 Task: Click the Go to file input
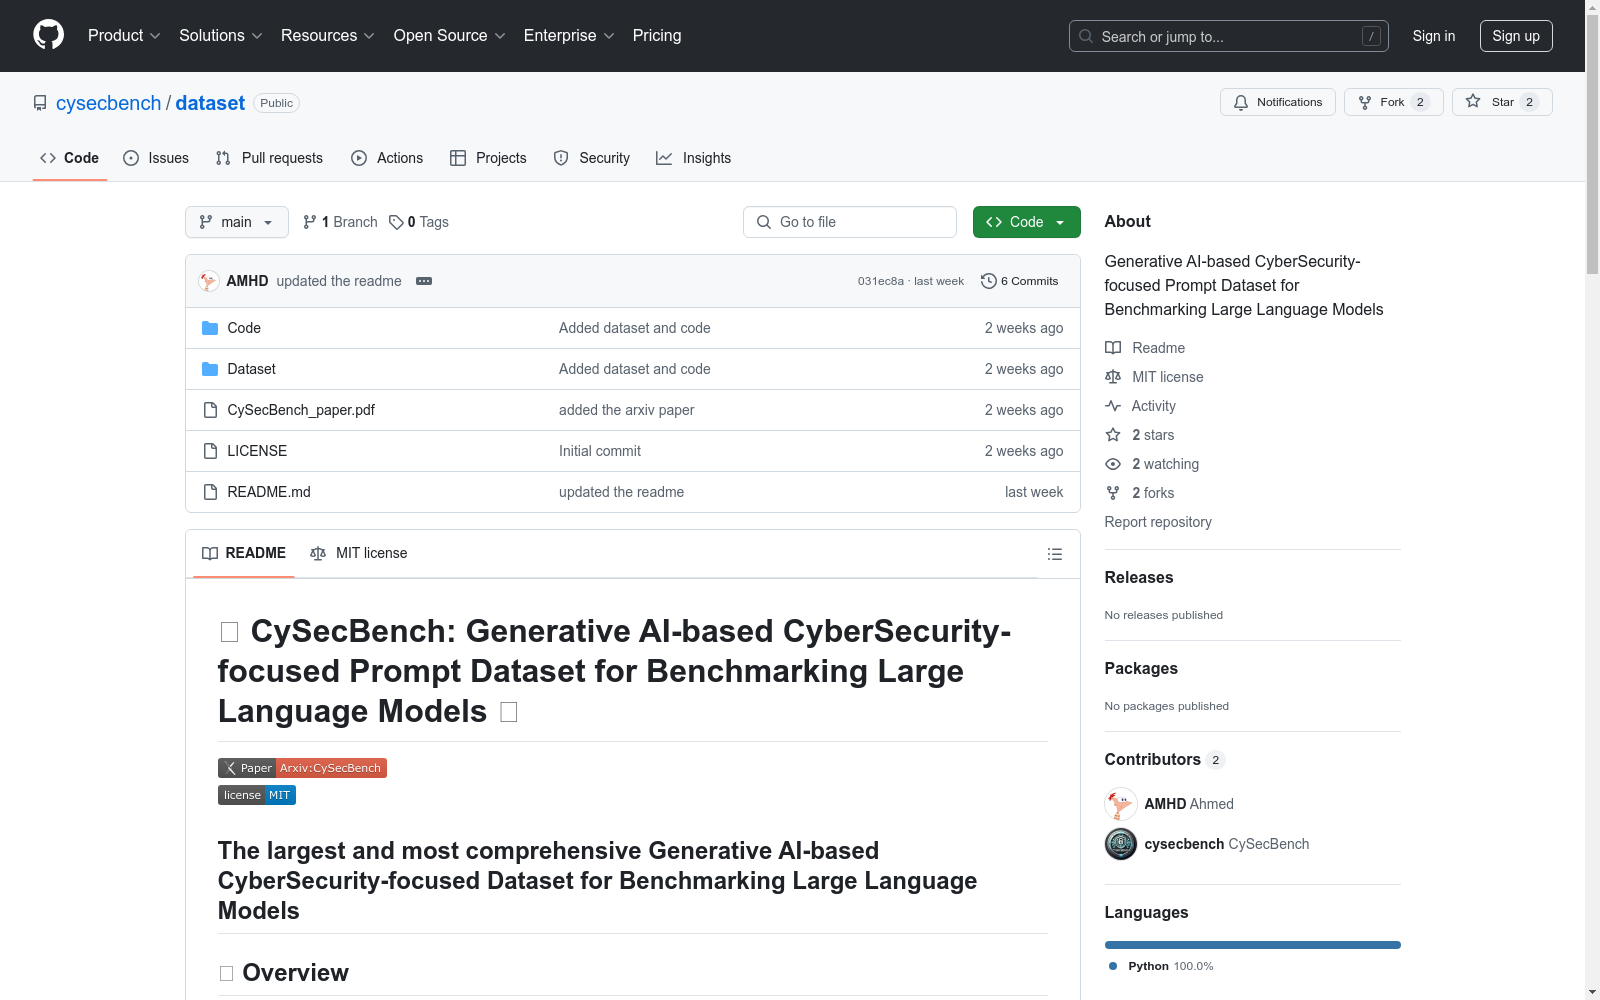[x=850, y=222]
